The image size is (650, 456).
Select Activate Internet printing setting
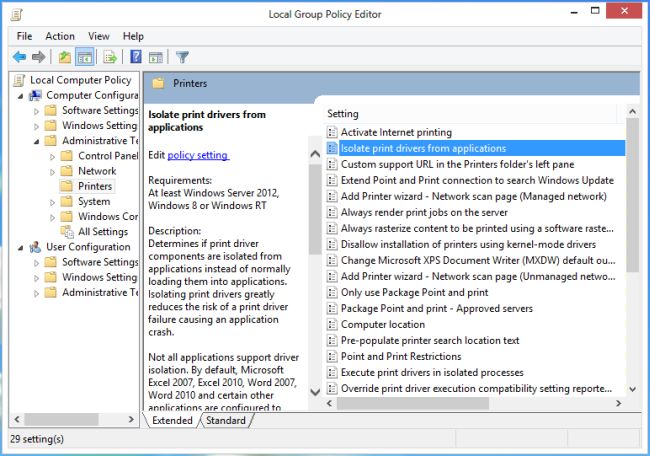(x=396, y=132)
